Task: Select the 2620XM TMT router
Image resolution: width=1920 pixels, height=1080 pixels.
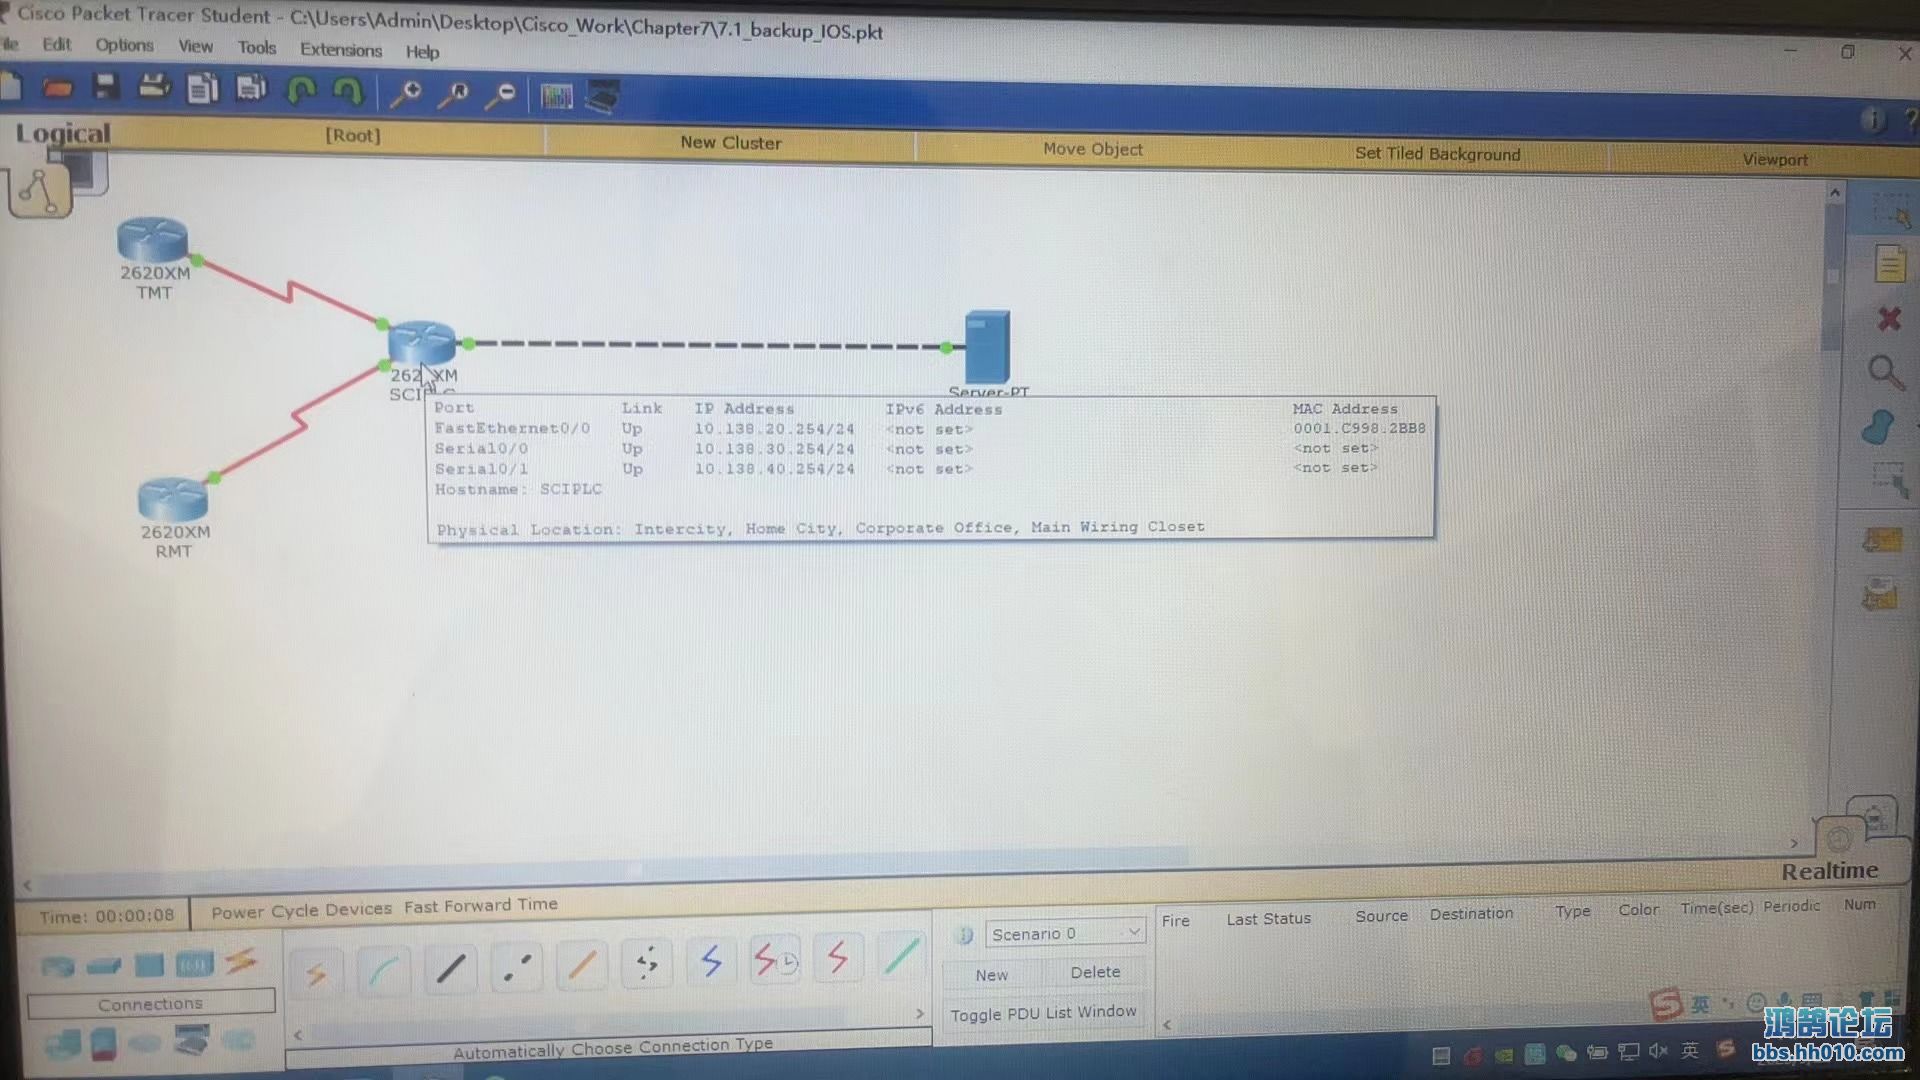Action: (x=153, y=241)
